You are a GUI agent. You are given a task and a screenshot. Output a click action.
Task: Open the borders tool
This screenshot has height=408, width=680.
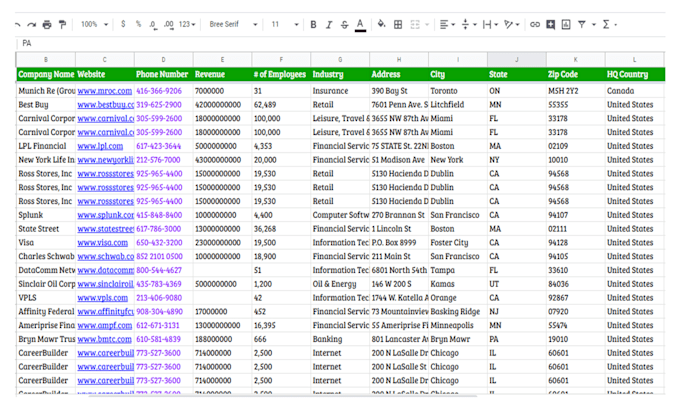coord(398,25)
